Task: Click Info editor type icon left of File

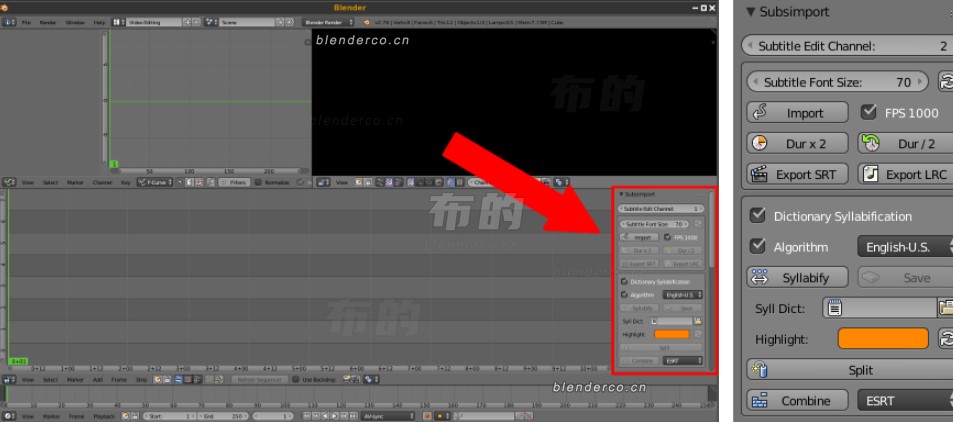Action: (x=9, y=22)
